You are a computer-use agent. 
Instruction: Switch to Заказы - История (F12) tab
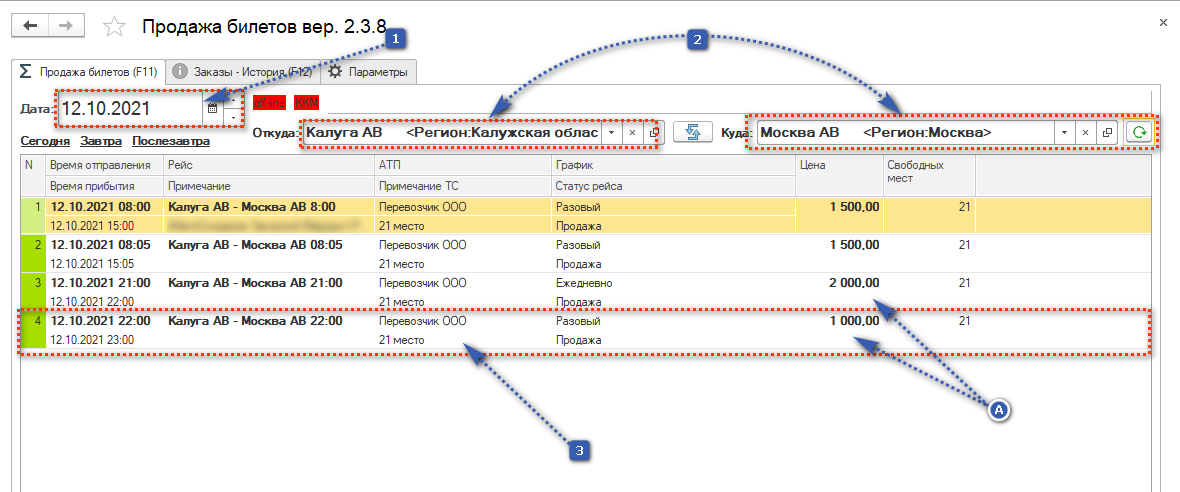242,72
